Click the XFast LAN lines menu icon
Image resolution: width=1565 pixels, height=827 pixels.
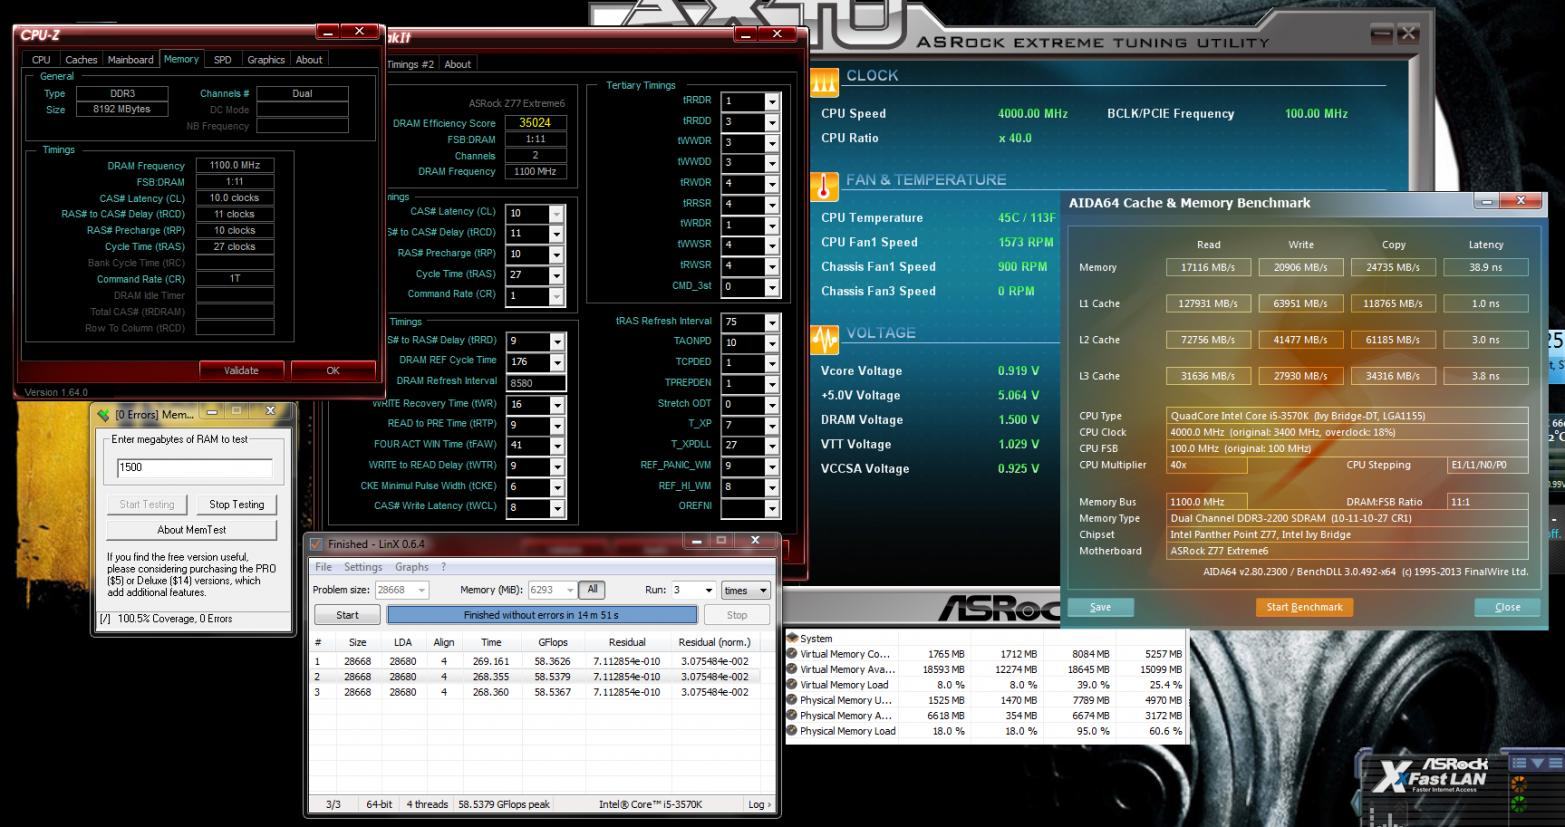pos(1554,762)
